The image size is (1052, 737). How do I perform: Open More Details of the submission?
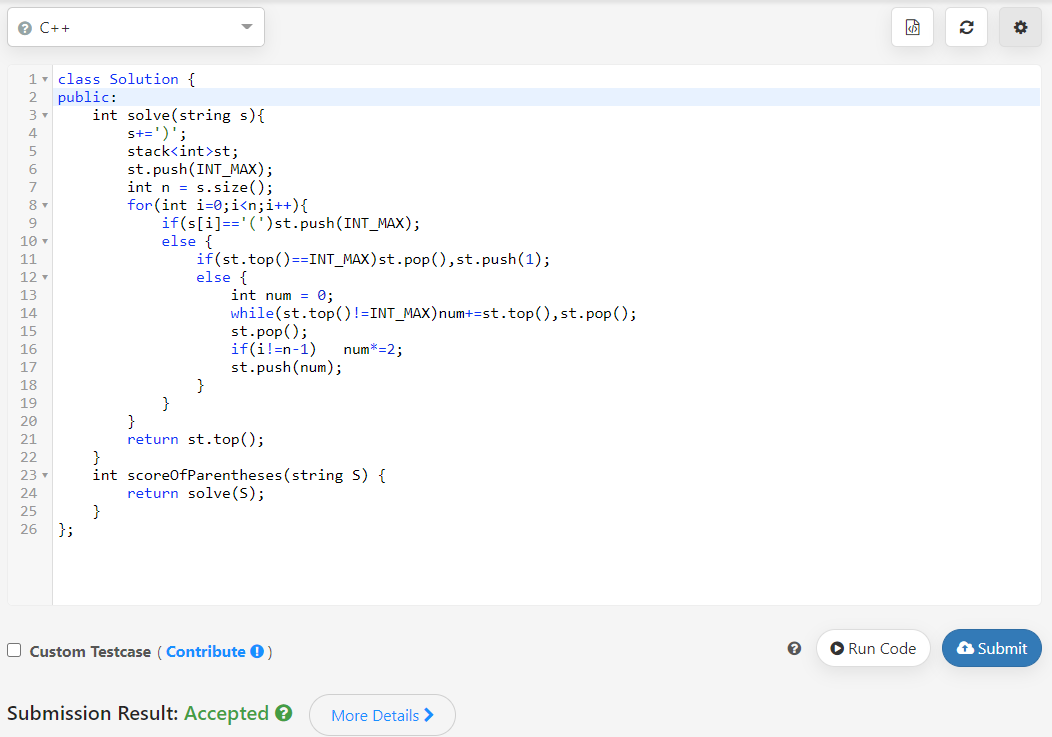point(382,715)
